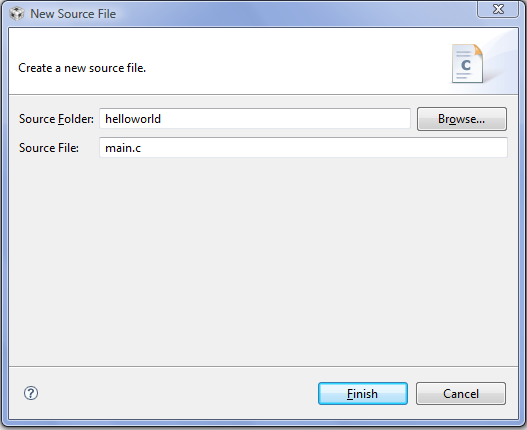This screenshot has width=527, height=430.
Task: Cancel the new source file dialog
Action: [461, 393]
